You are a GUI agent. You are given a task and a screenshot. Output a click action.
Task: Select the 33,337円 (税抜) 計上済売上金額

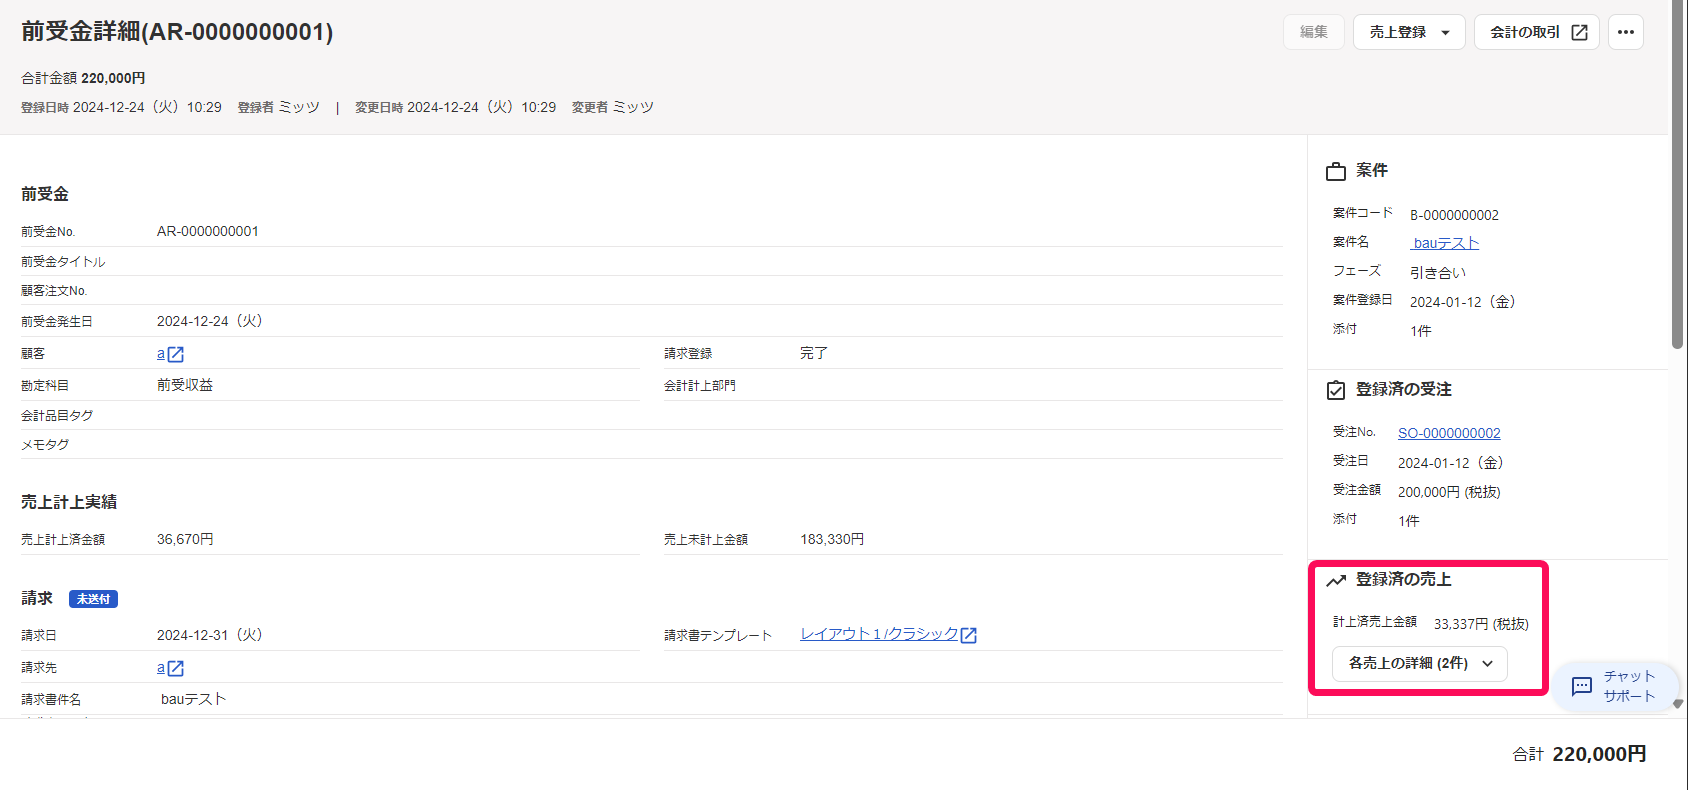[1481, 624]
